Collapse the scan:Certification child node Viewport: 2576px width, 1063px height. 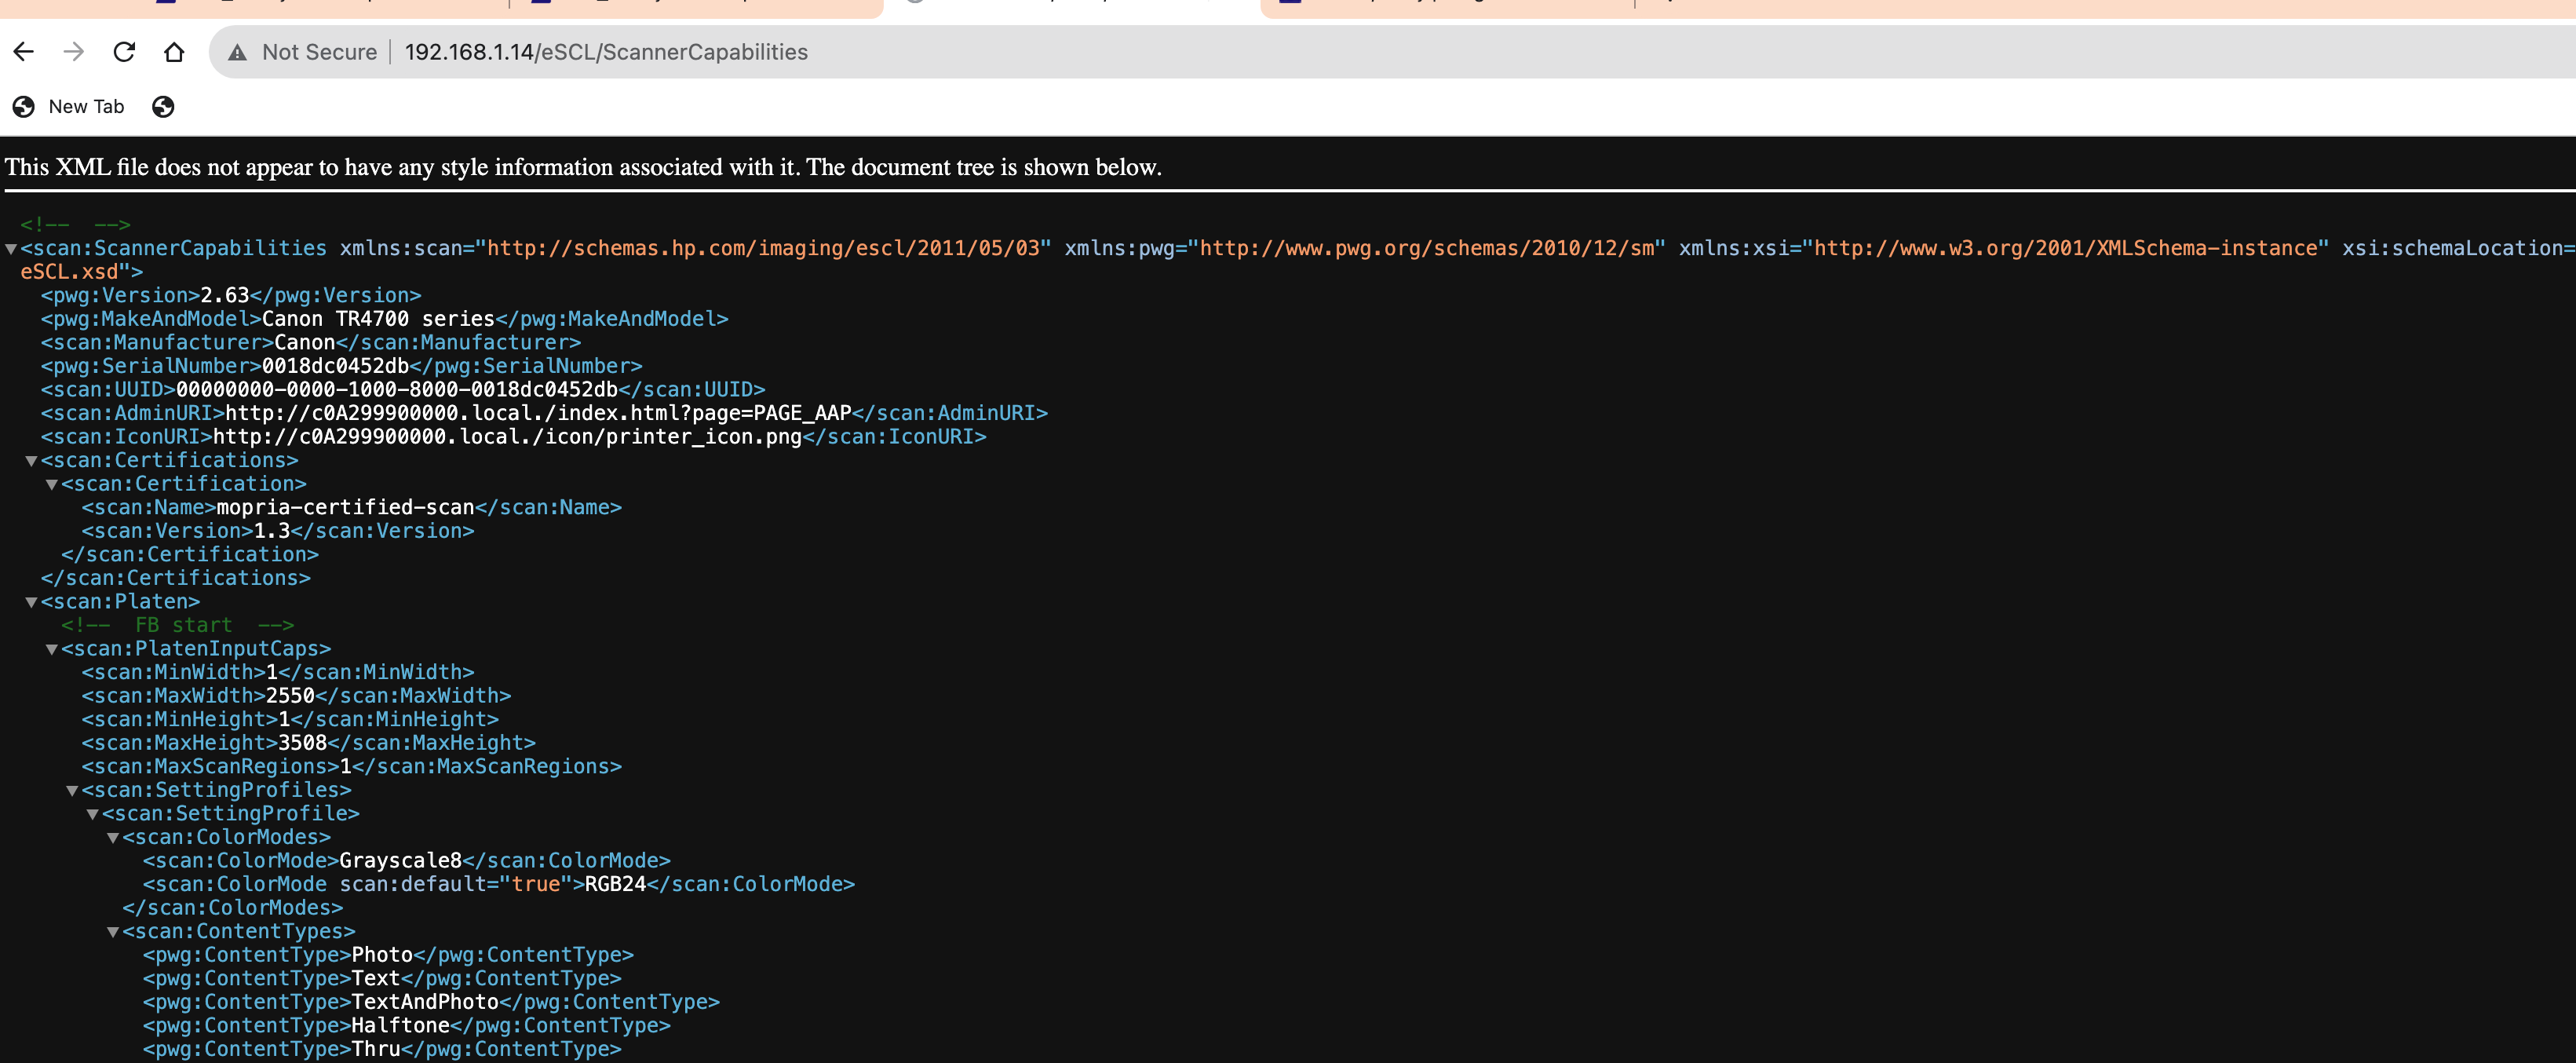click(52, 485)
